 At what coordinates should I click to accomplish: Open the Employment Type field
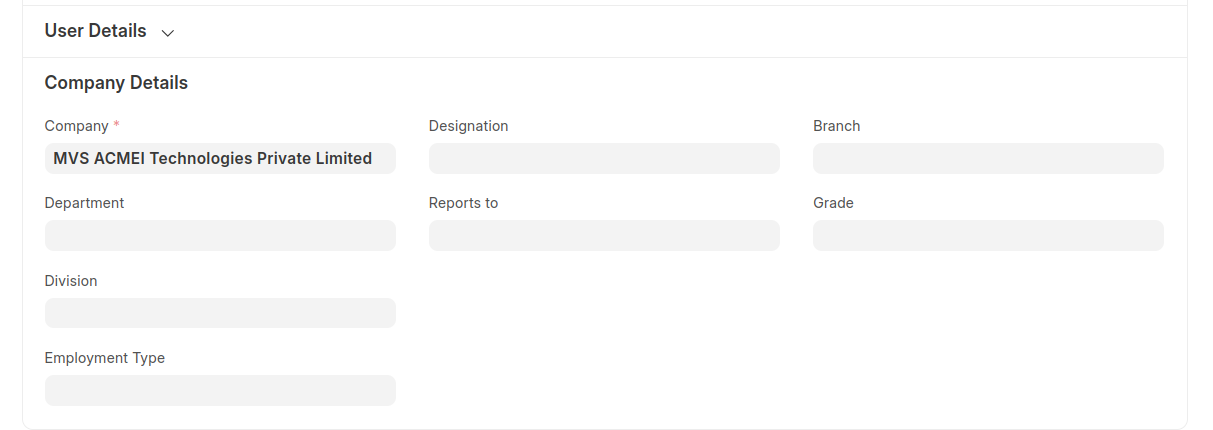click(x=220, y=390)
